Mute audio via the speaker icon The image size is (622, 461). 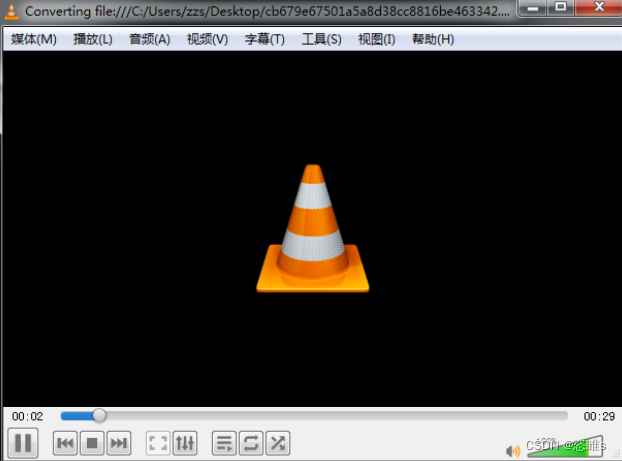click(x=513, y=451)
